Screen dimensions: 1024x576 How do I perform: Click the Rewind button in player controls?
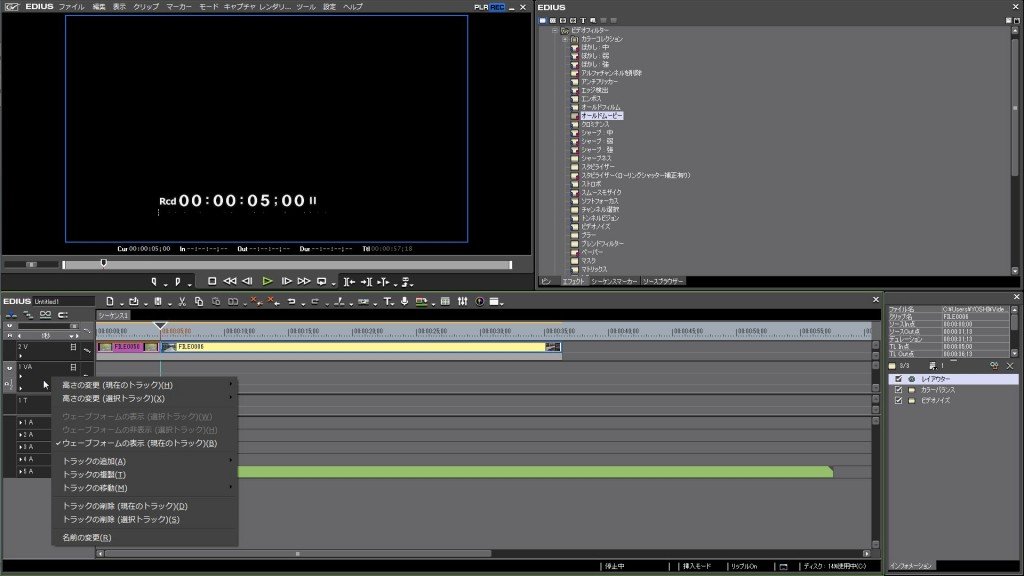tap(230, 281)
